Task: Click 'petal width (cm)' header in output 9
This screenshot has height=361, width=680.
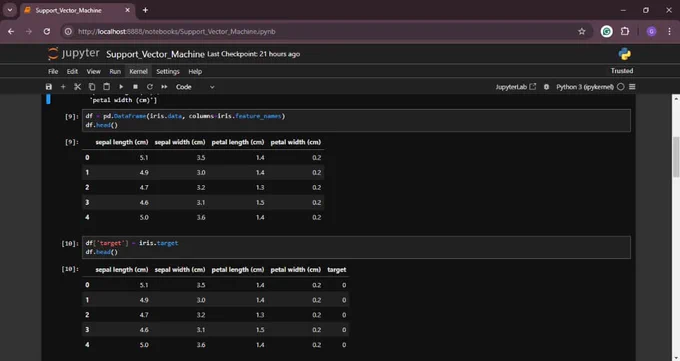Action: pyautogui.click(x=296, y=142)
